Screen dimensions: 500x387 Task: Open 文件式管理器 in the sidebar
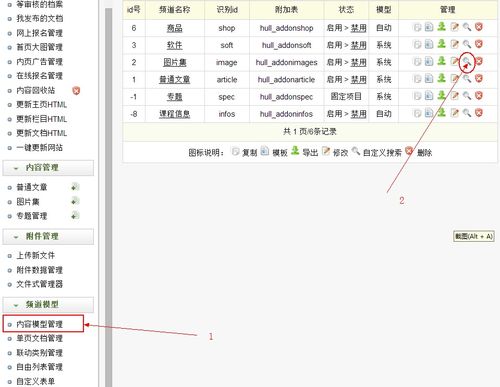click(x=40, y=284)
